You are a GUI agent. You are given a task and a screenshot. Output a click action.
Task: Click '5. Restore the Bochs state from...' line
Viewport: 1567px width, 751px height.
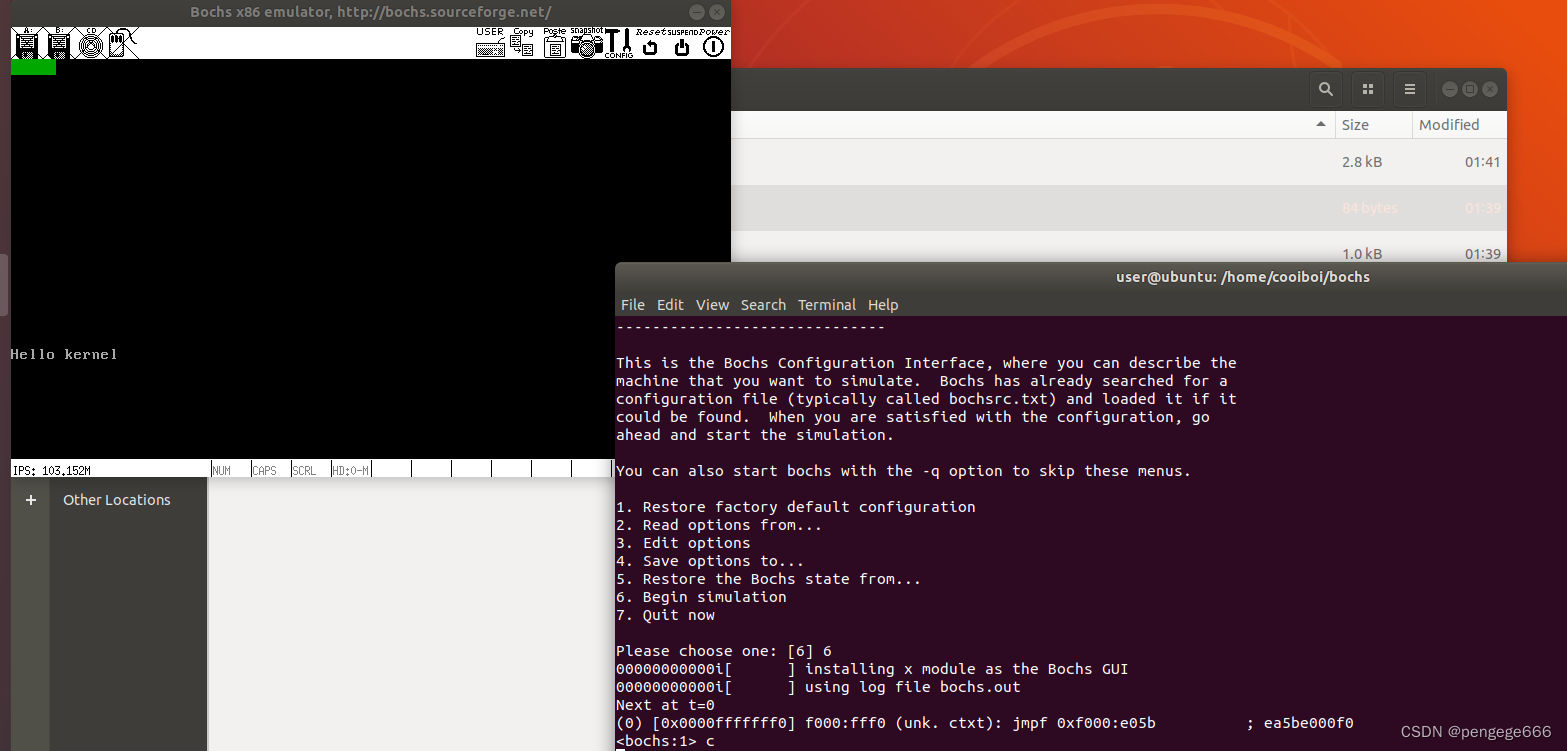(x=769, y=579)
